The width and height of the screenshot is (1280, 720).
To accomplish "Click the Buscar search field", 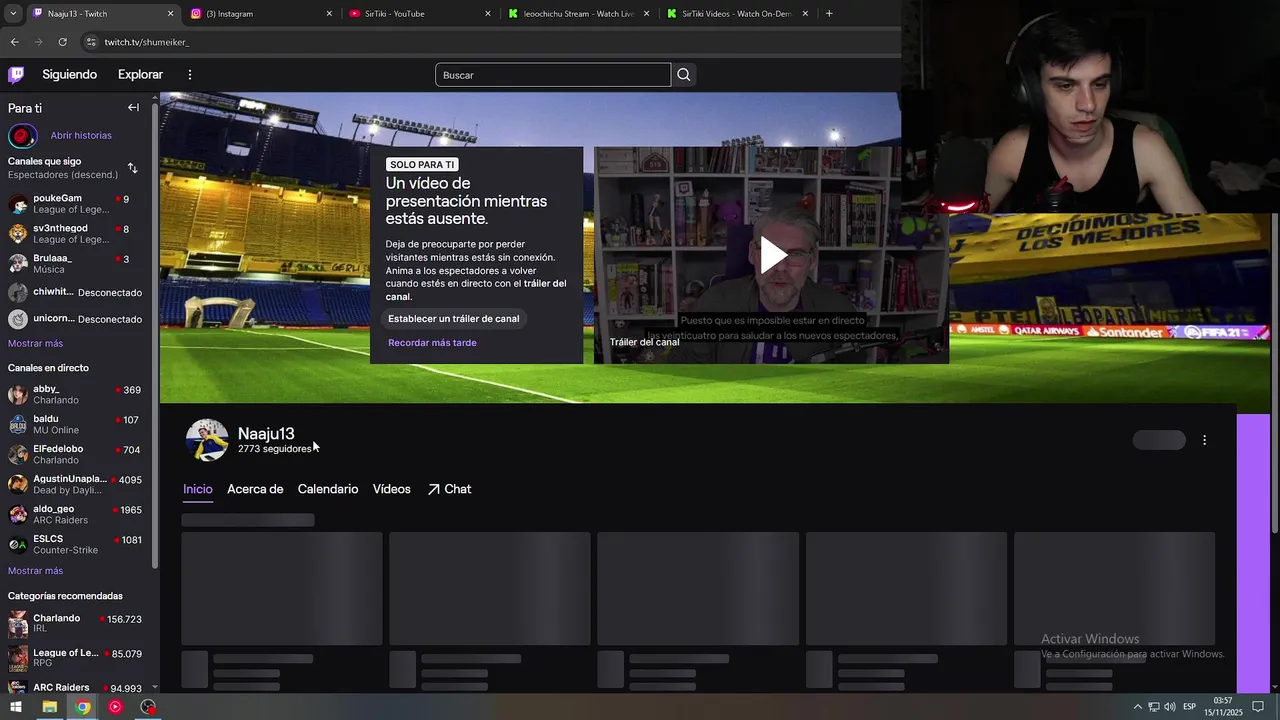I will coord(553,75).
